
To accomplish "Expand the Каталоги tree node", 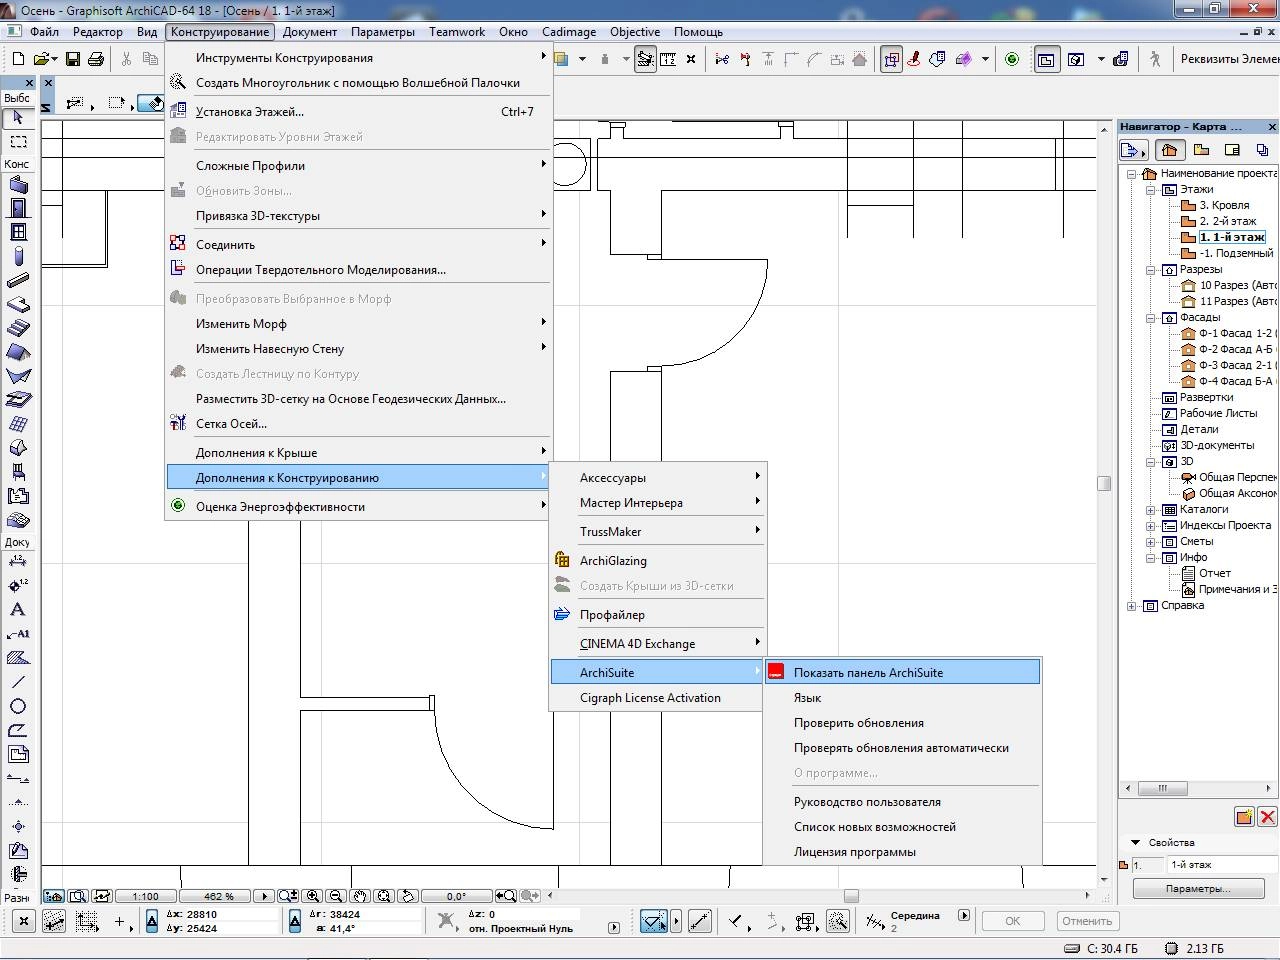I will click(1151, 510).
